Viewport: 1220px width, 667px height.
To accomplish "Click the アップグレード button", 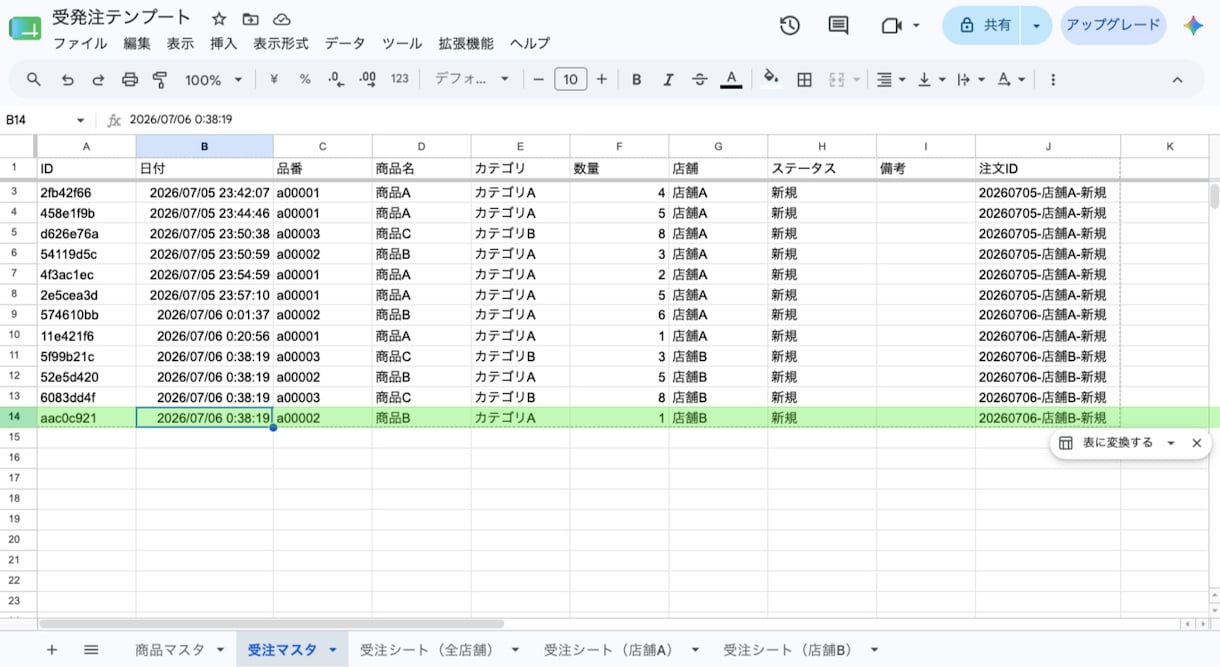I will point(1113,26).
